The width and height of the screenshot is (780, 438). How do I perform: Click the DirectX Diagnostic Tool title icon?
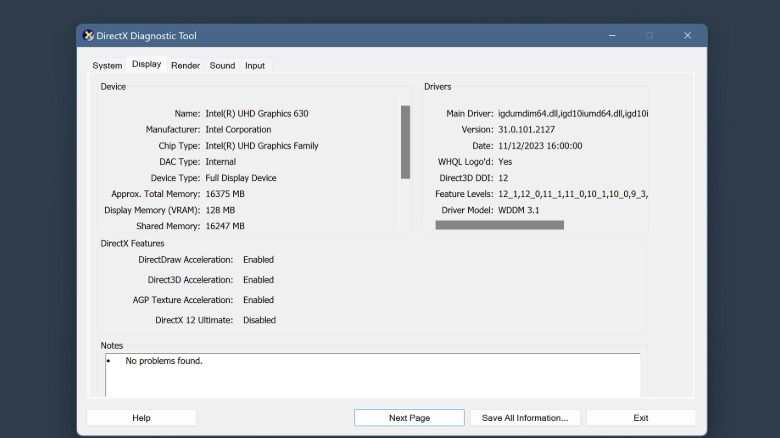tap(88, 36)
